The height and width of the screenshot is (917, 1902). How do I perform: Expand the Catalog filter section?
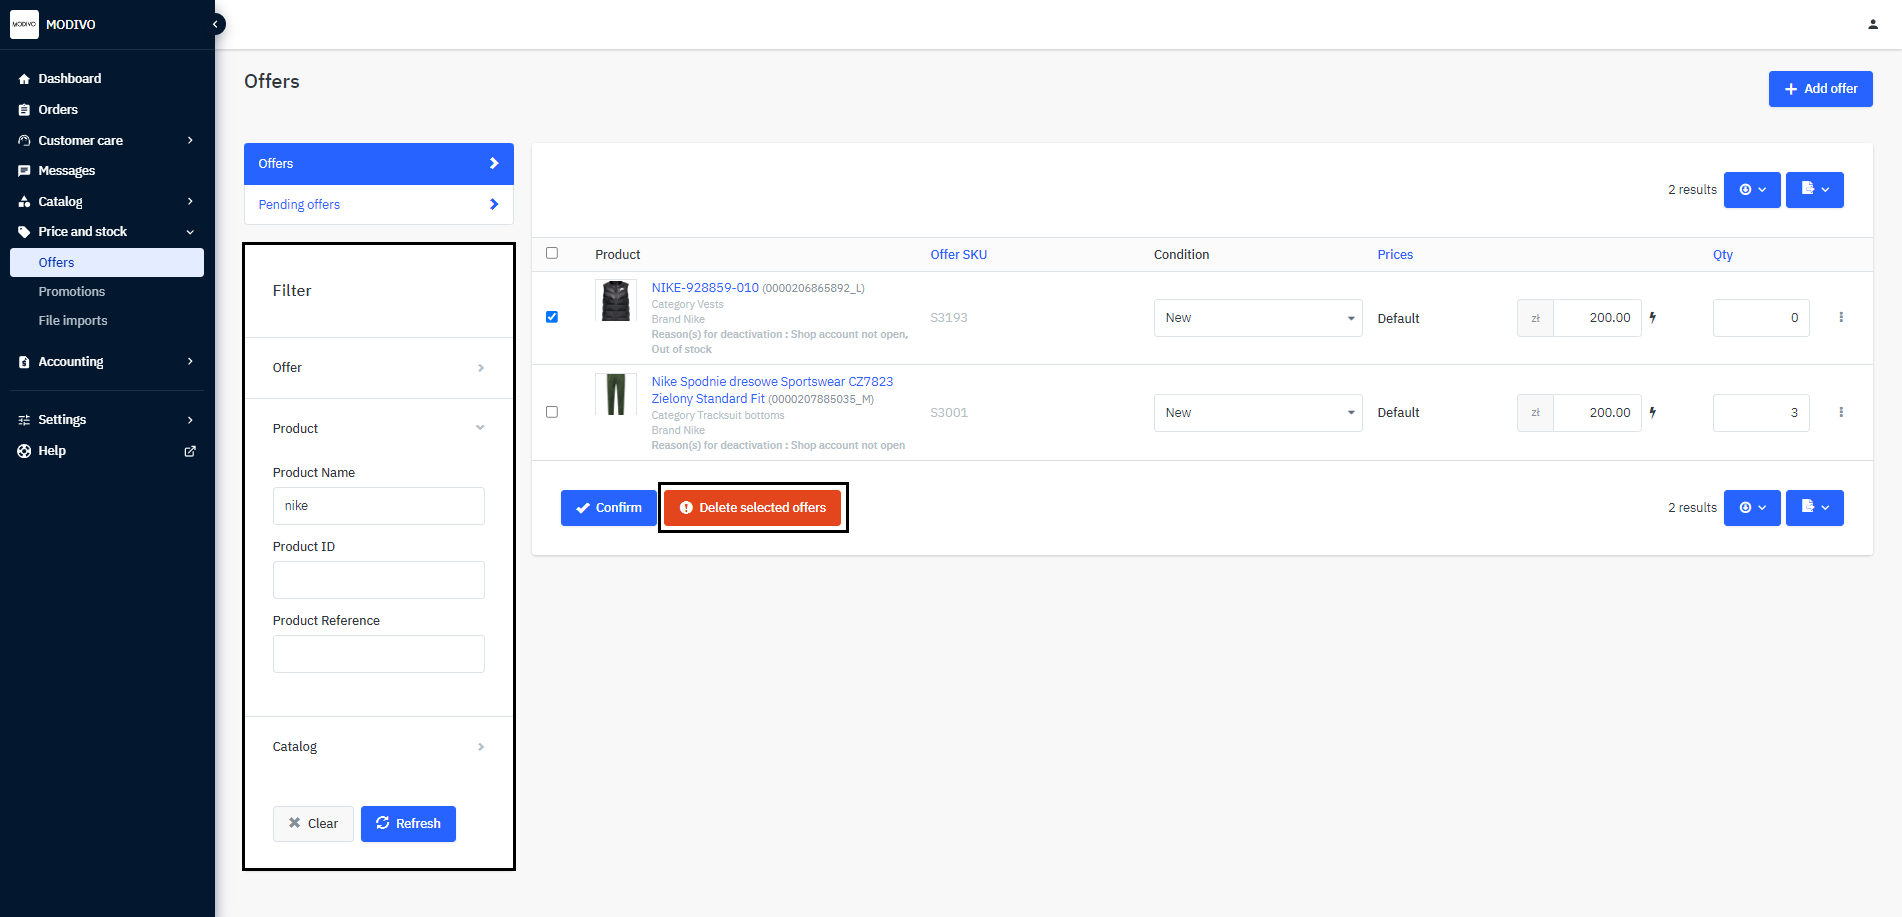click(x=379, y=747)
